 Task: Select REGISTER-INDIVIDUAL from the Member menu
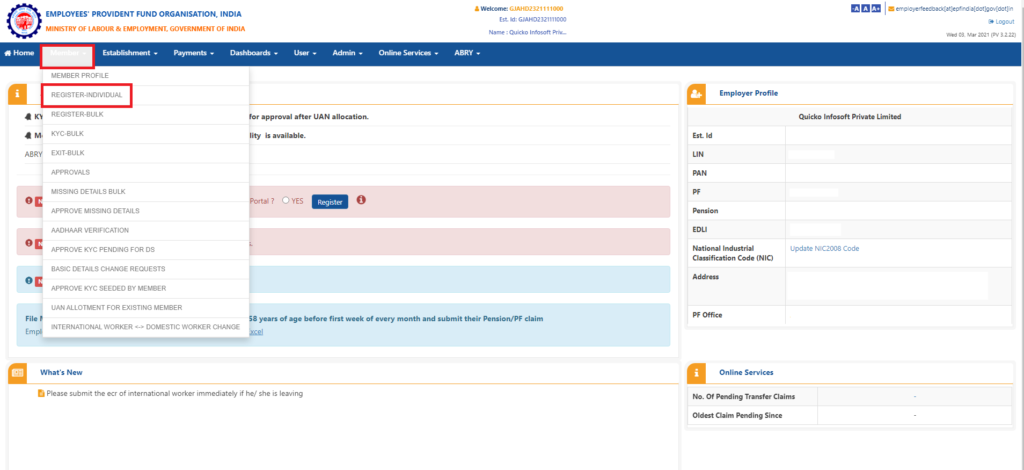[x=146, y=95]
